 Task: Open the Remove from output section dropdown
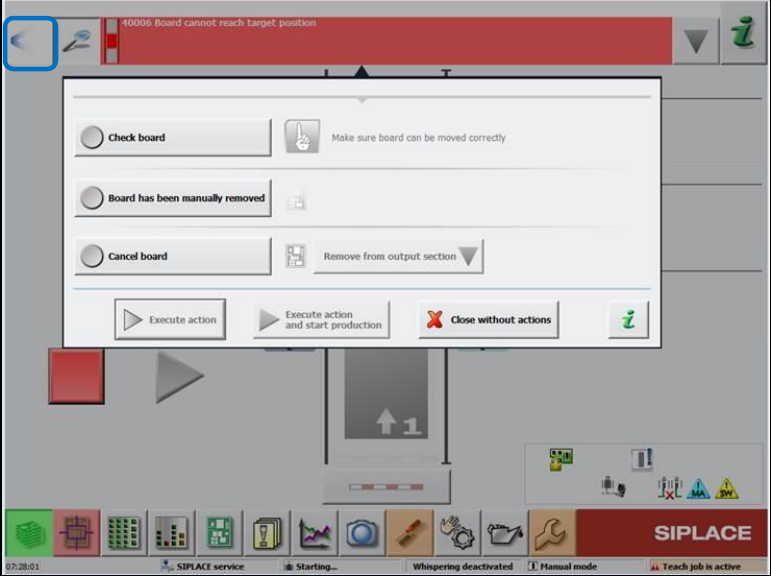(399, 256)
